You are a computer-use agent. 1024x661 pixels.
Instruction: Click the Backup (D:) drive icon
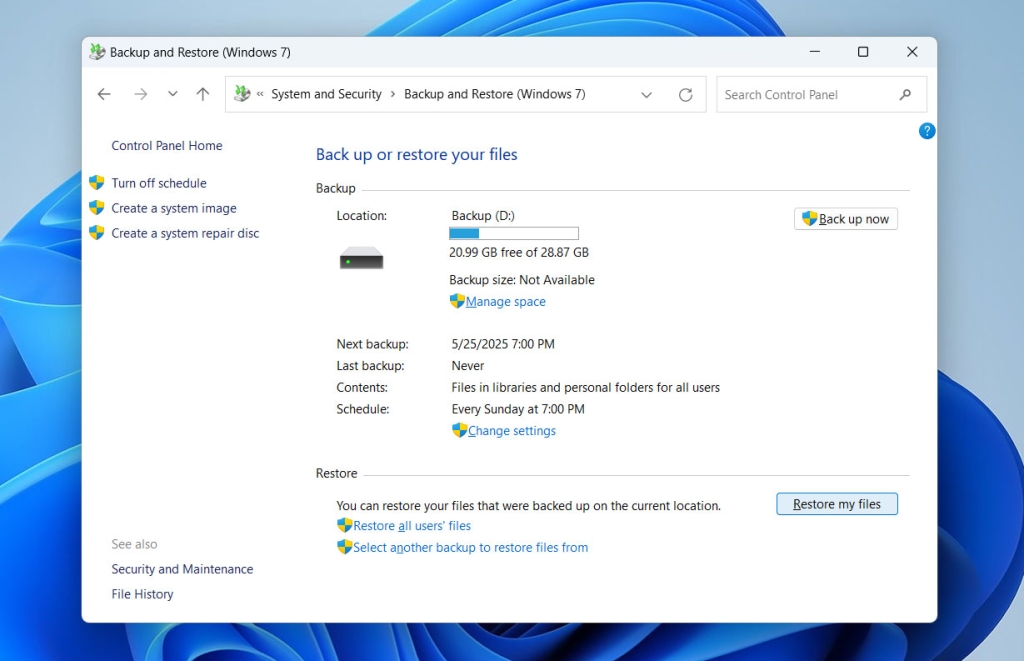361,257
